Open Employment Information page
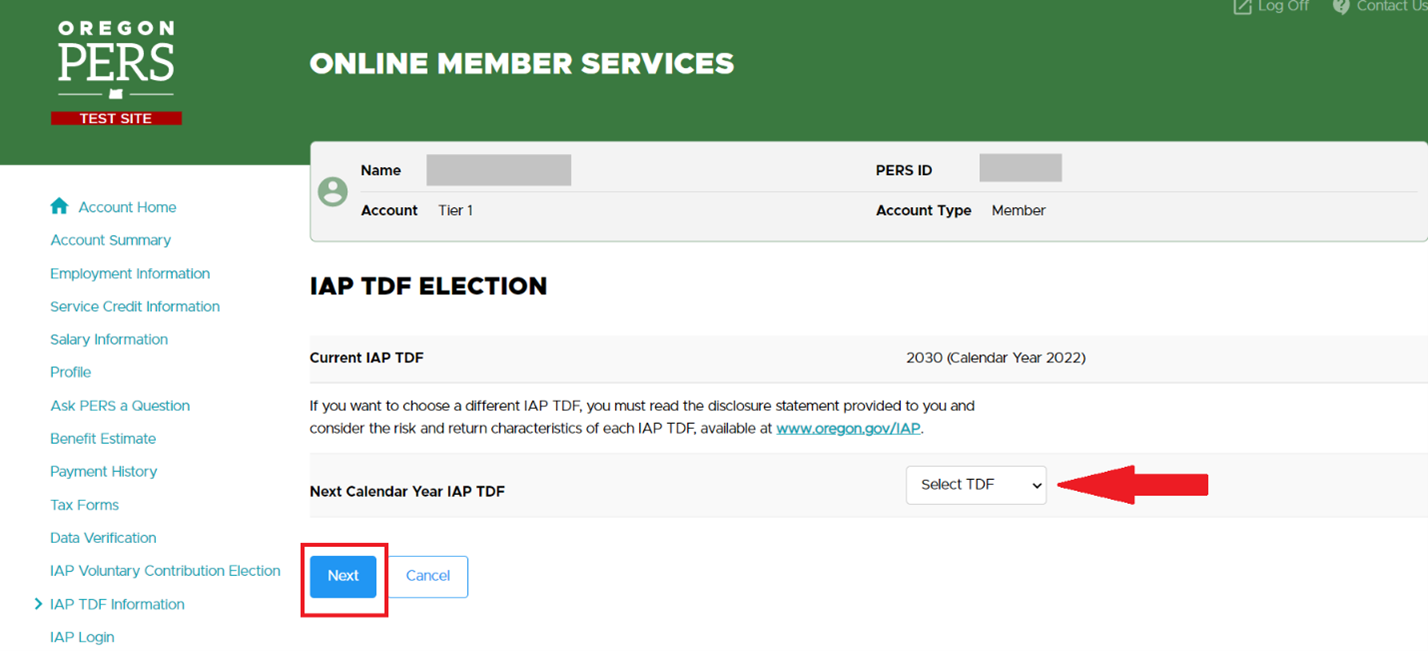This screenshot has height=651, width=1428. 130,273
